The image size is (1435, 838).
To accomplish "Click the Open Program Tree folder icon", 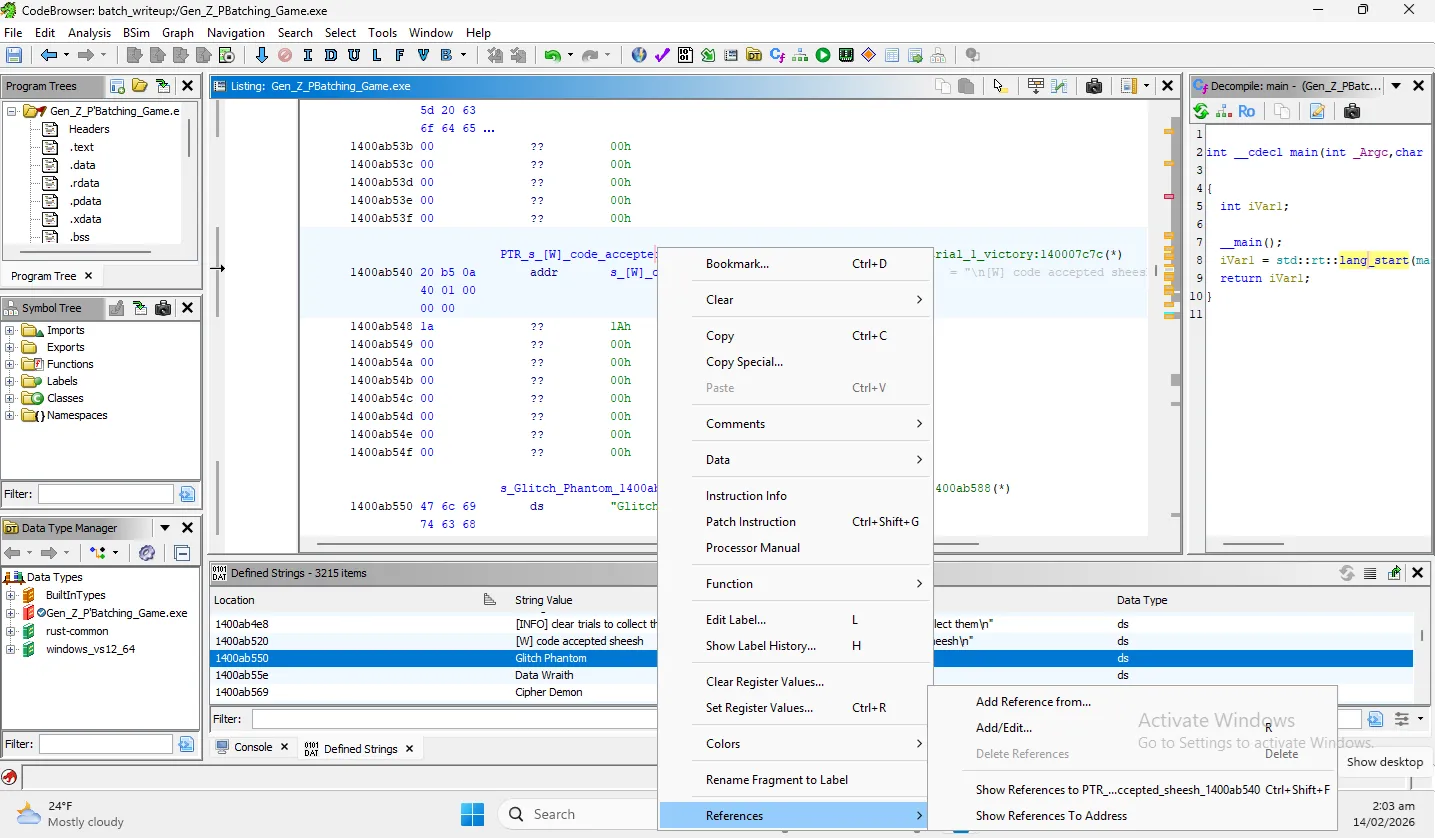I will 140,86.
